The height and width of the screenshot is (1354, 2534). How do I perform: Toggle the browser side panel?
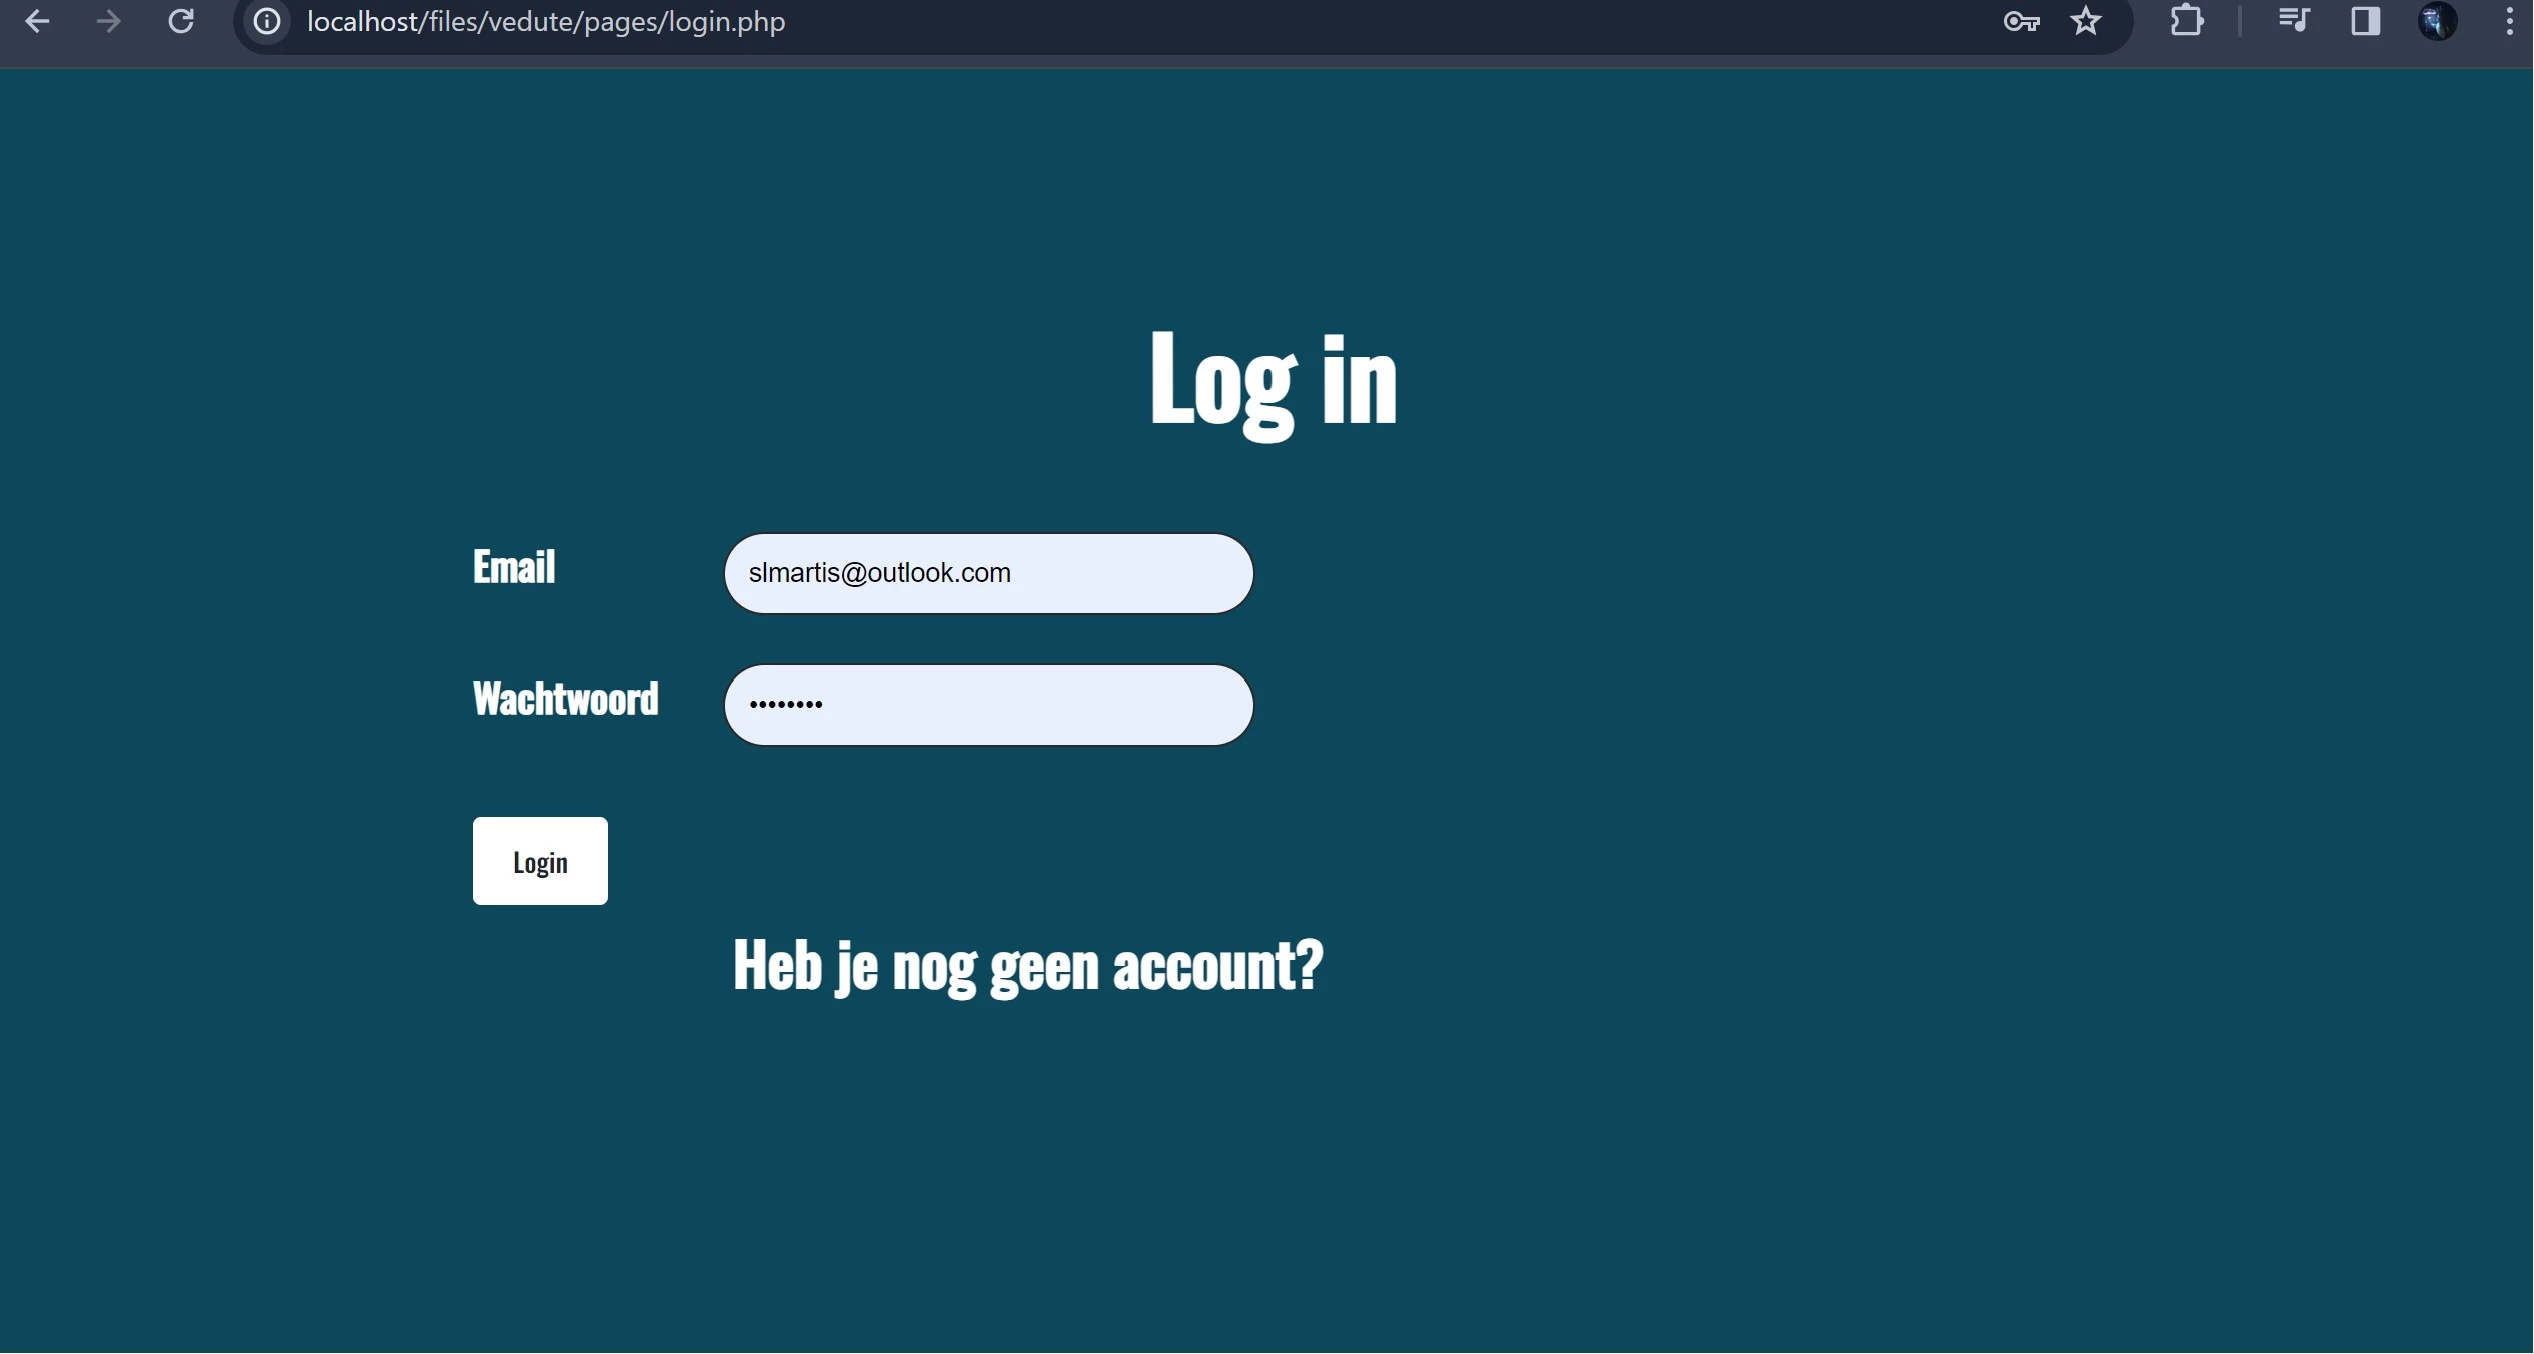pos(2365,21)
